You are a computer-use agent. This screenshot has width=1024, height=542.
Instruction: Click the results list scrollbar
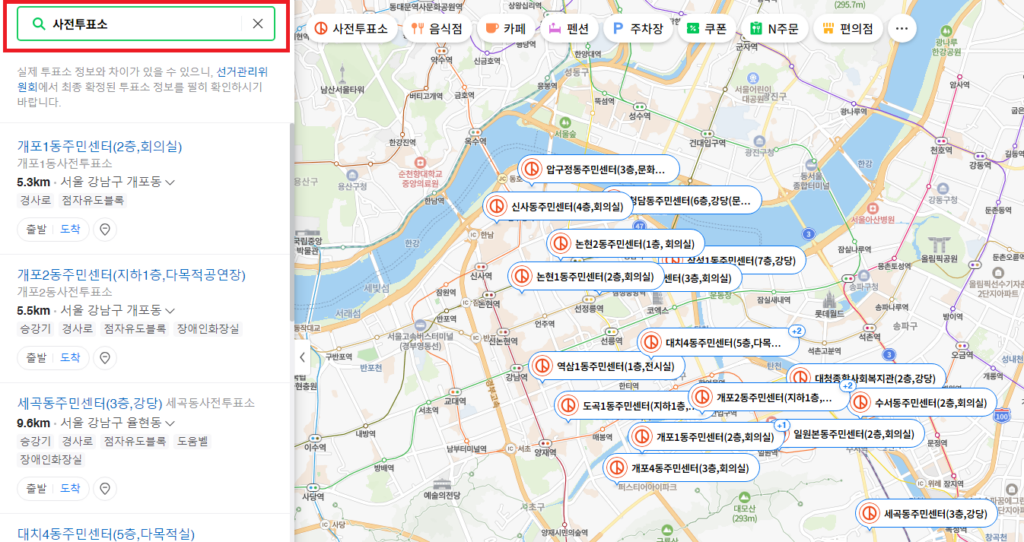click(291, 222)
